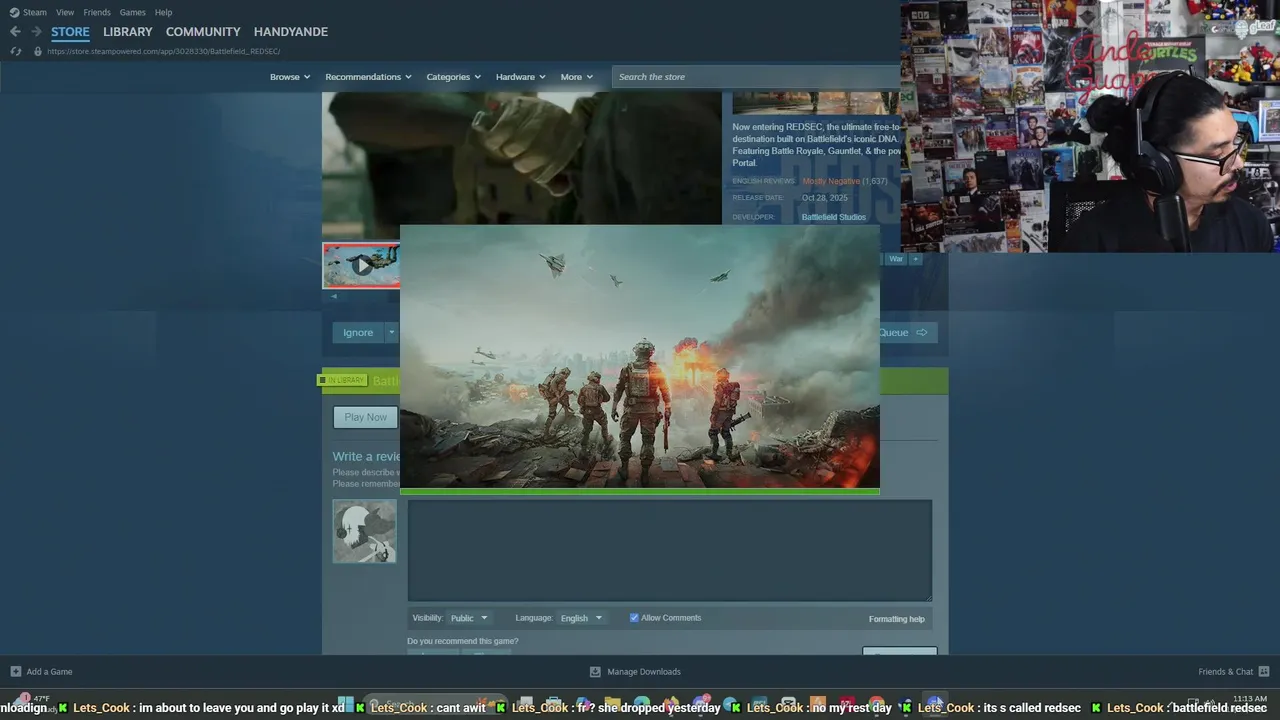
Task: Open the Friends menu
Action: 97,12
